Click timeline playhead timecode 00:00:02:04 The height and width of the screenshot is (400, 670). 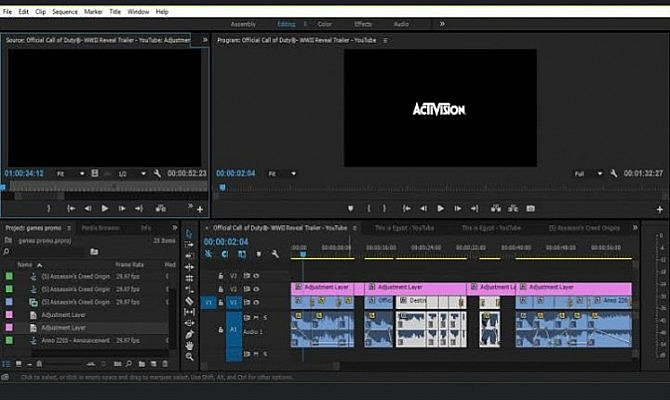pyautogui.click(x=226, y=242)
